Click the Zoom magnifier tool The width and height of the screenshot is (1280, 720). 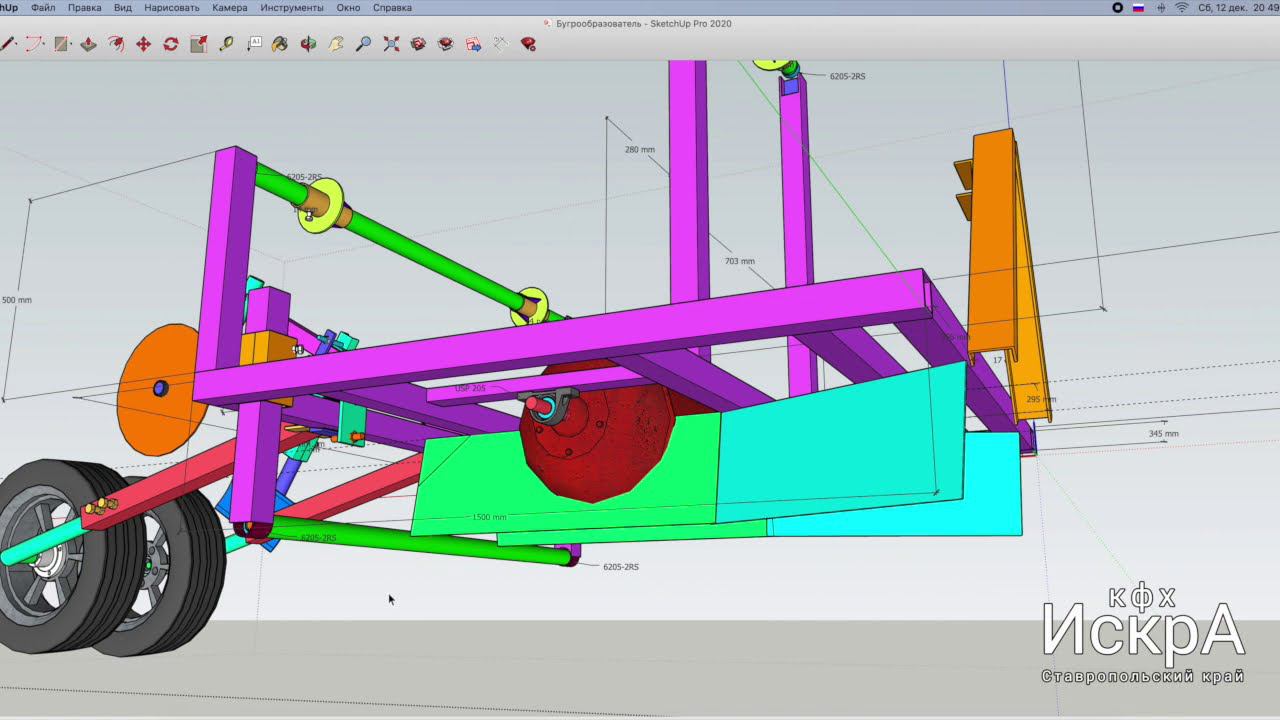[363, 44]
